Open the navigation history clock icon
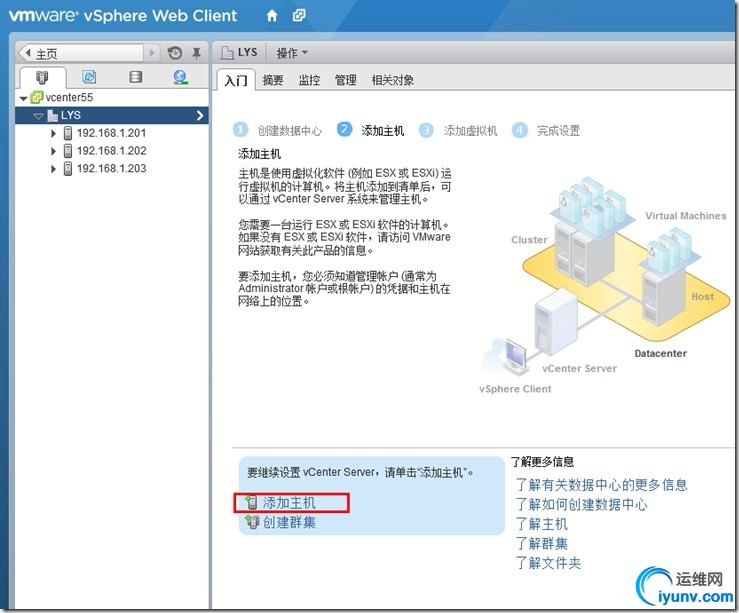This screenshot has width=739, height=613. [x=175, y=53]
